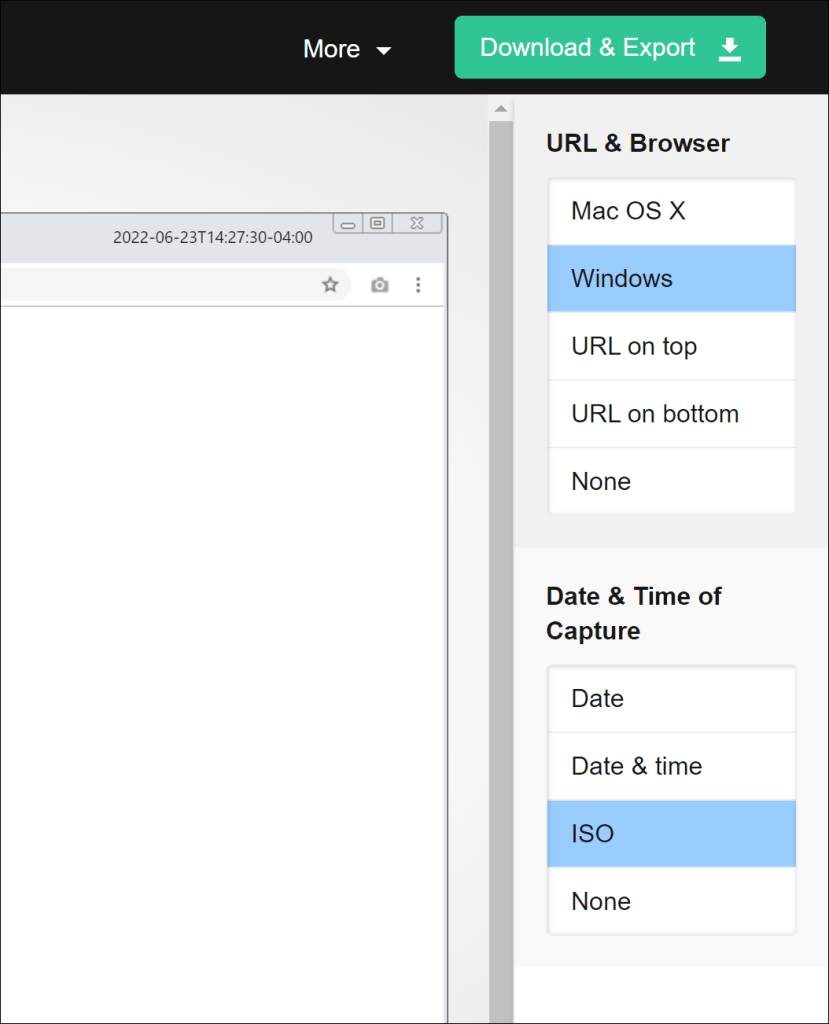Viewport: 829px width, 1024px height.
Task: Open the three-dot browser menu icon
Action: point(418,285)
